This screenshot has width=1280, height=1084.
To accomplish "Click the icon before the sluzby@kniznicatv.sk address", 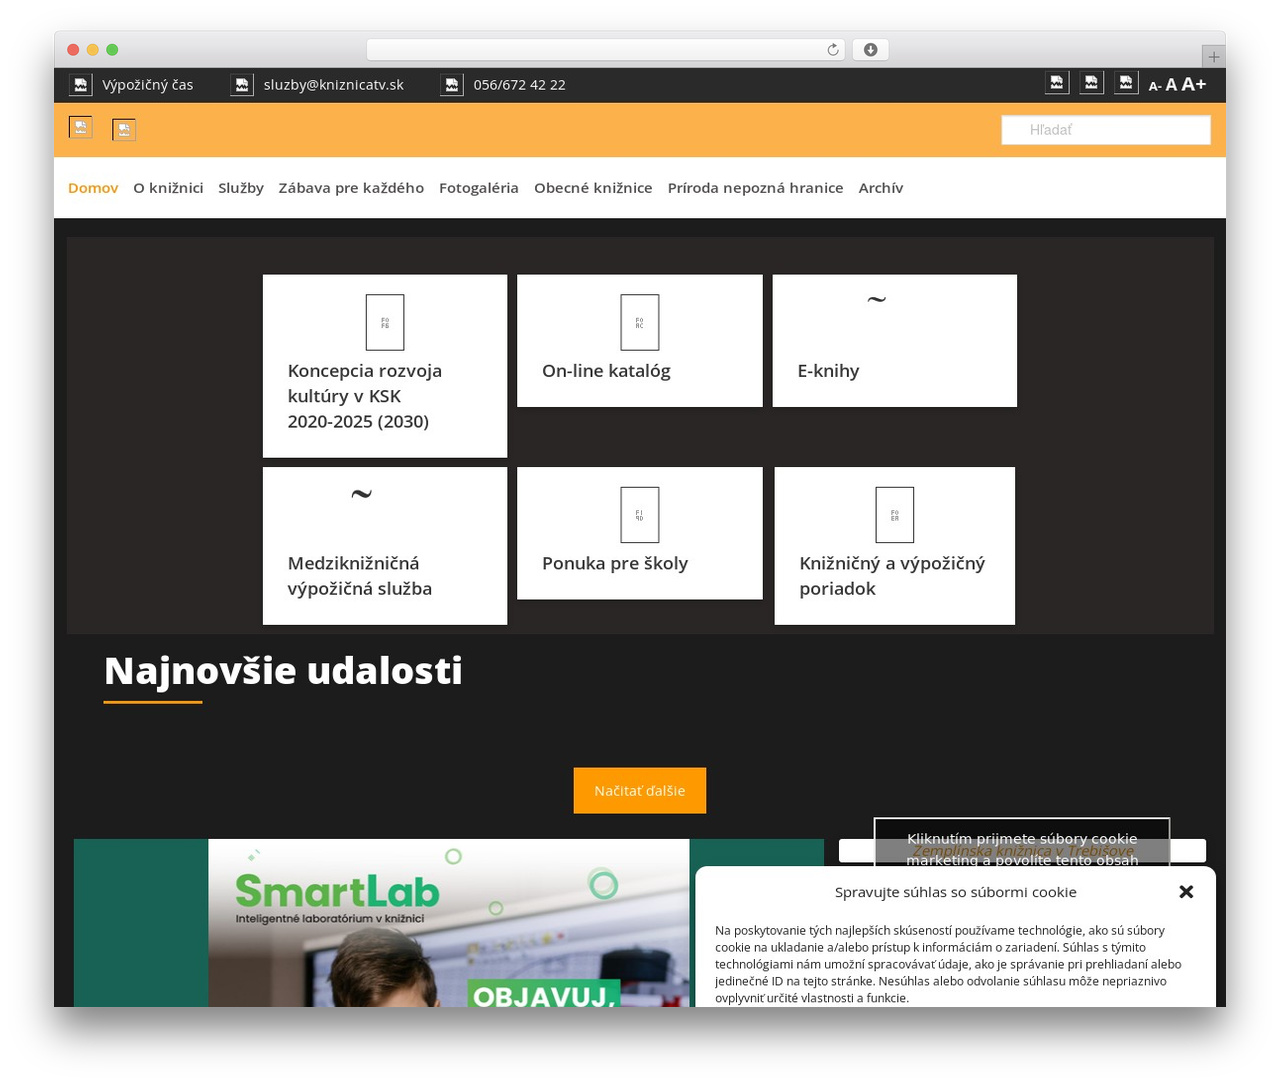I will [242, 85].
